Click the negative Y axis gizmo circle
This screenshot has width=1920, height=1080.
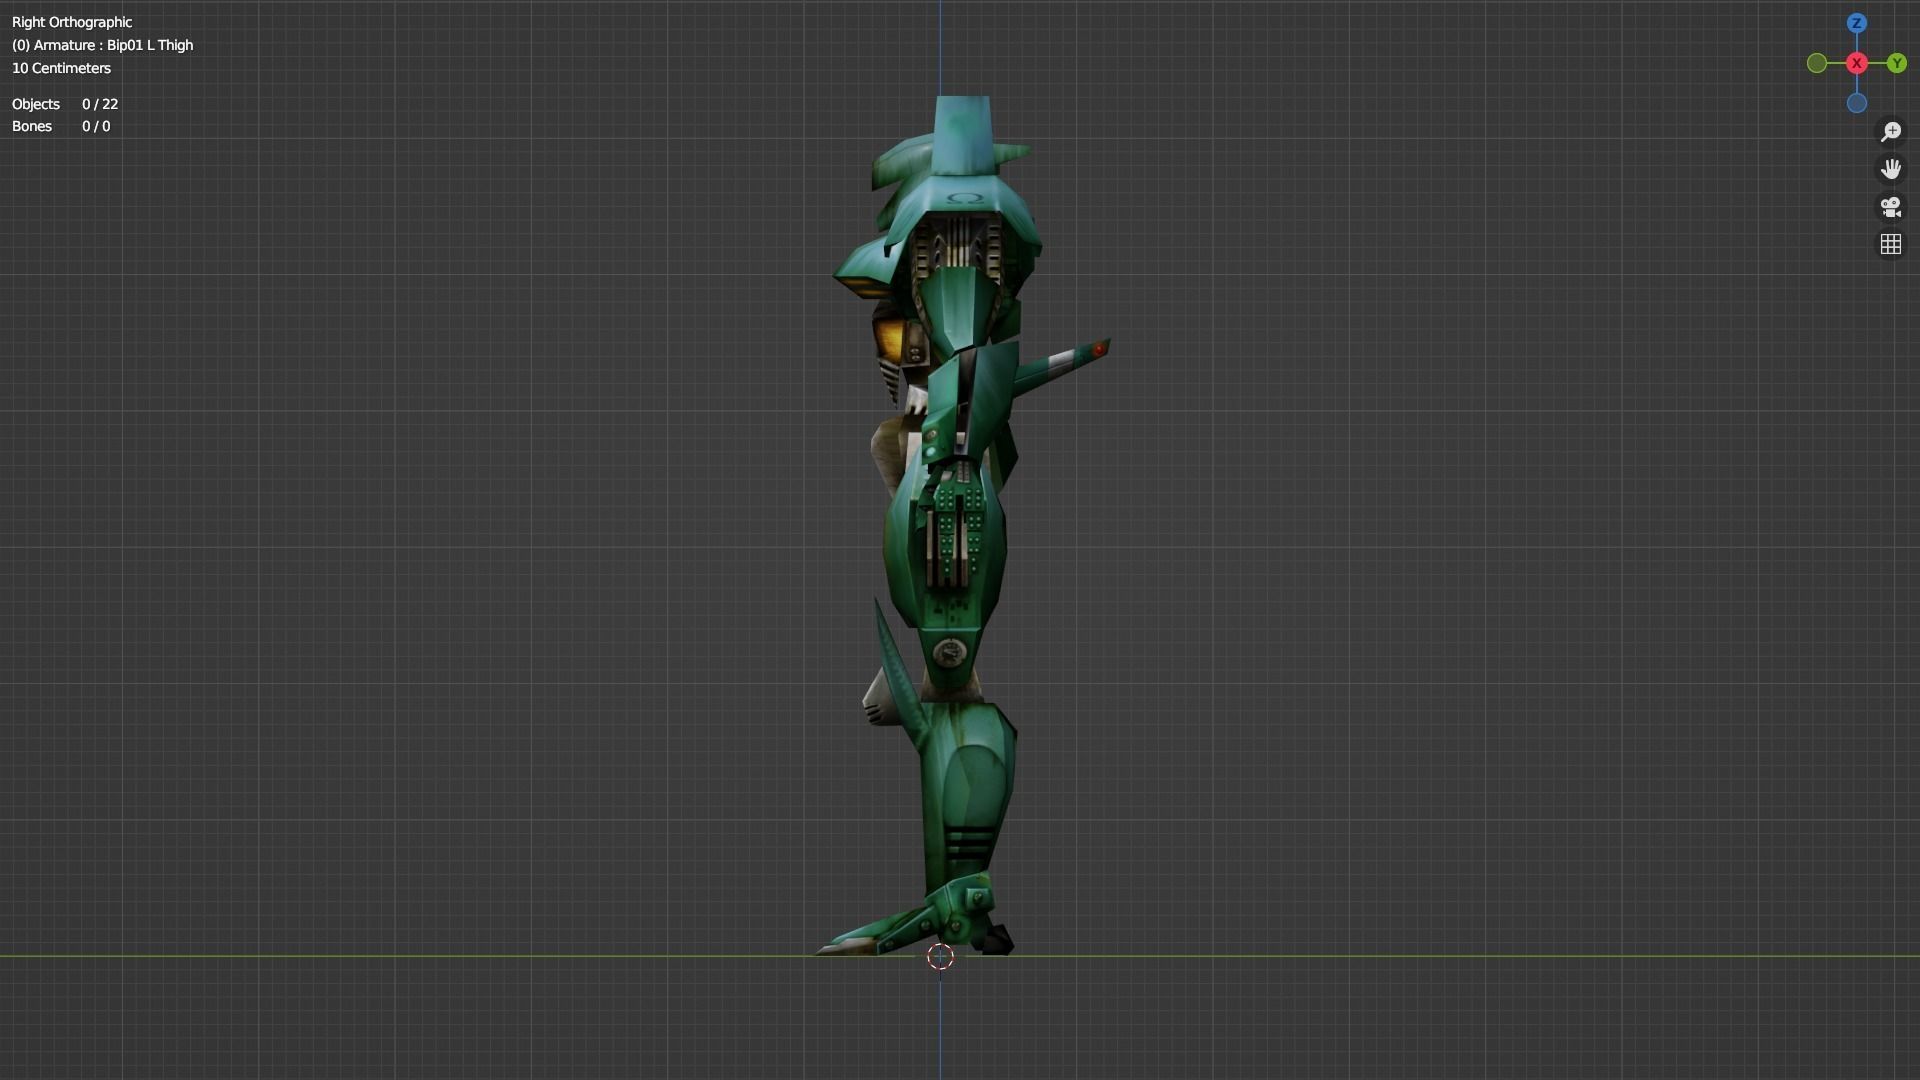(x=1817, y=63)
